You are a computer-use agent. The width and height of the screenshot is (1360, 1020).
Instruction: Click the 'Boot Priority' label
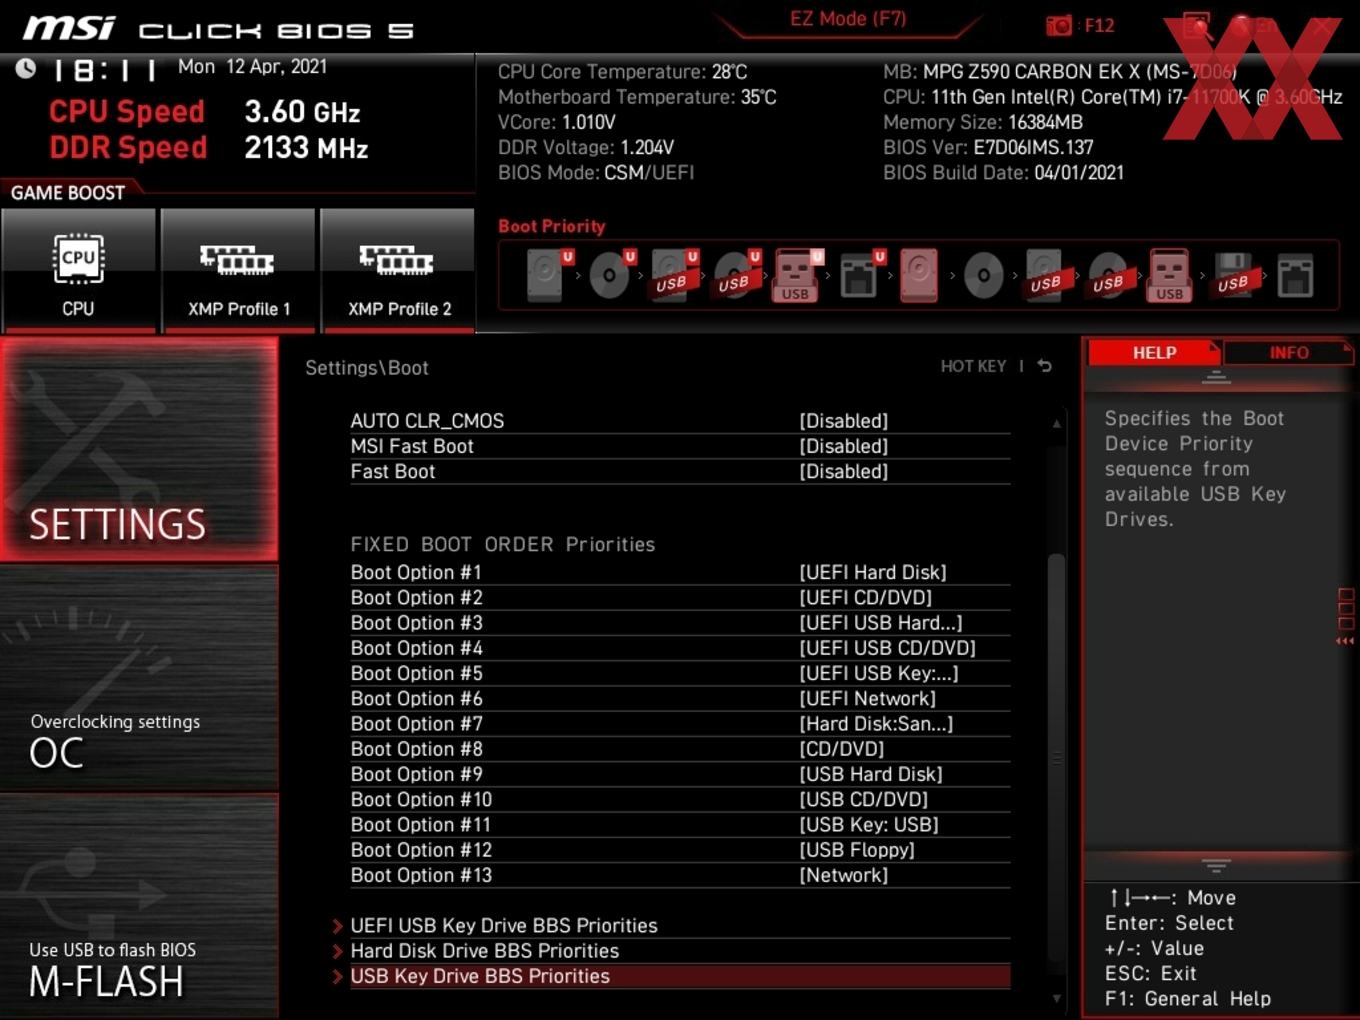552,226
